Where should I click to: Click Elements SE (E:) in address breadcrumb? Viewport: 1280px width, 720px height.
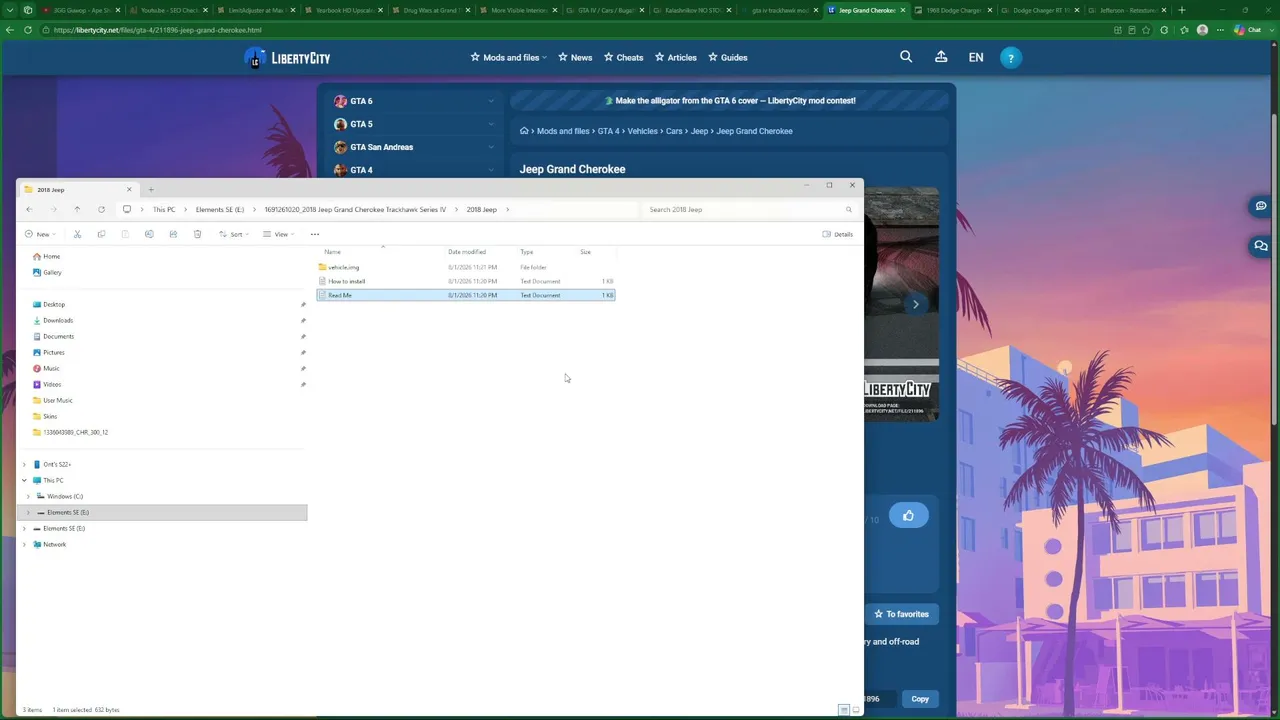[220, 209]
